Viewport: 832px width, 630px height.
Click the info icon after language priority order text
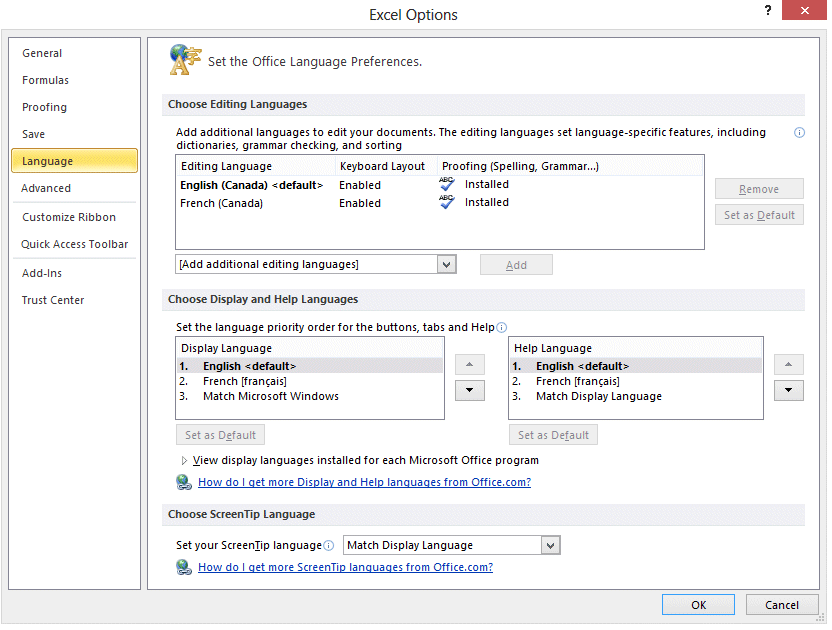pyautogui.click(x=502, y=327)
